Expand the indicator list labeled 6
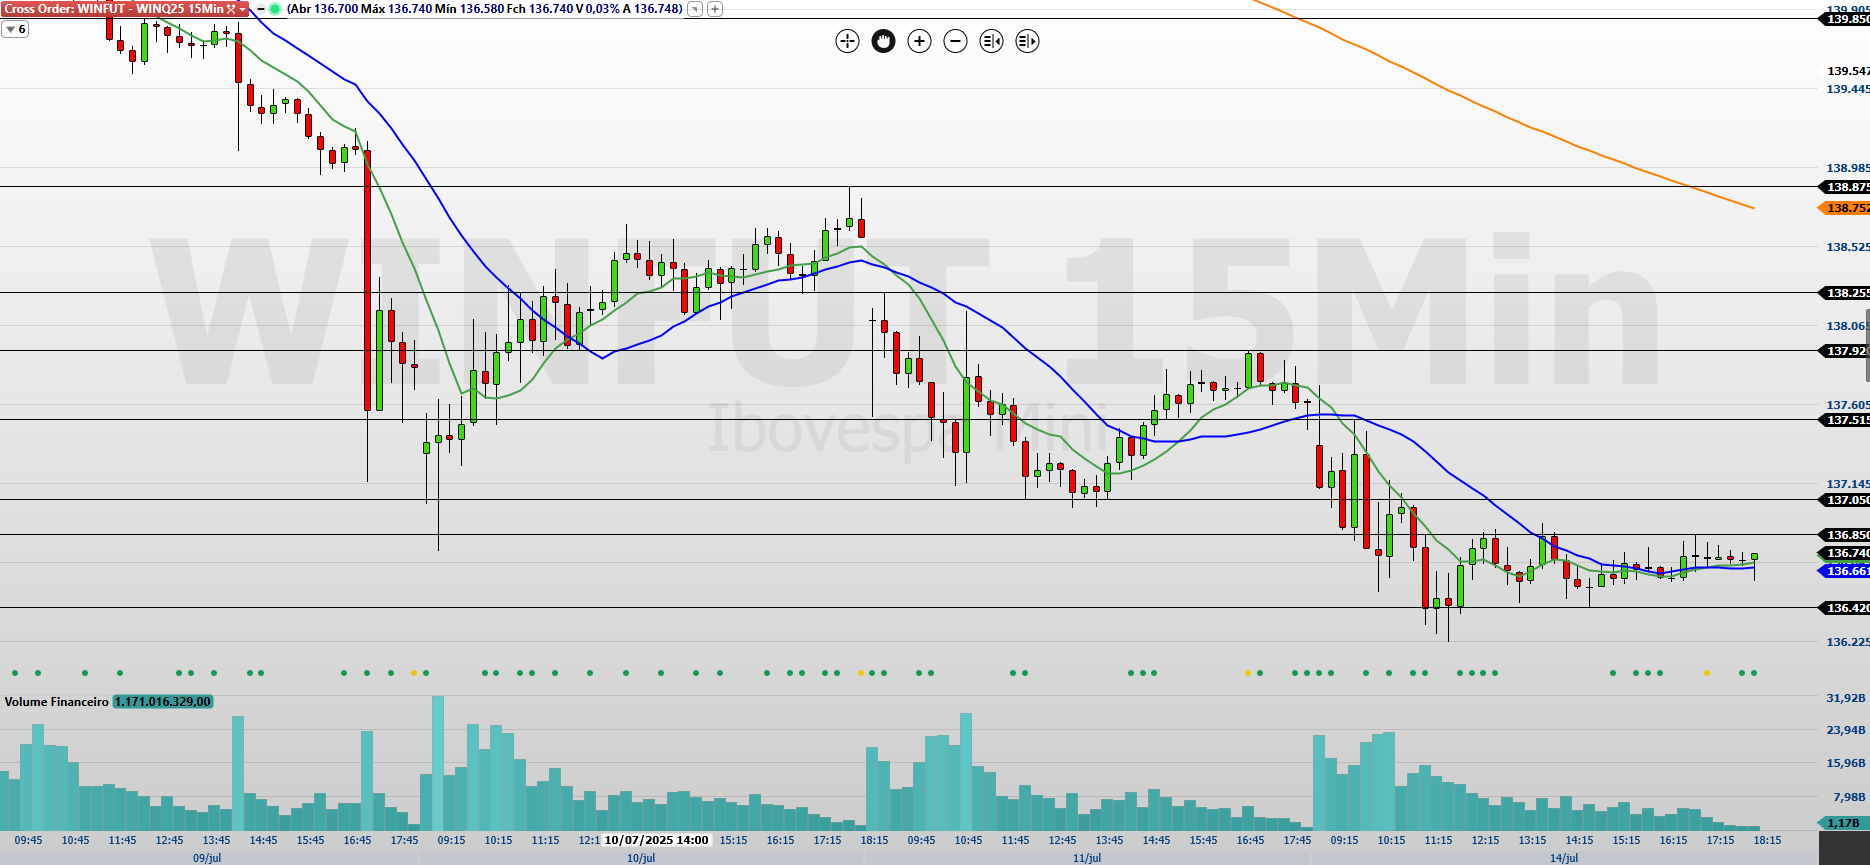 click(x=15, y=30)
